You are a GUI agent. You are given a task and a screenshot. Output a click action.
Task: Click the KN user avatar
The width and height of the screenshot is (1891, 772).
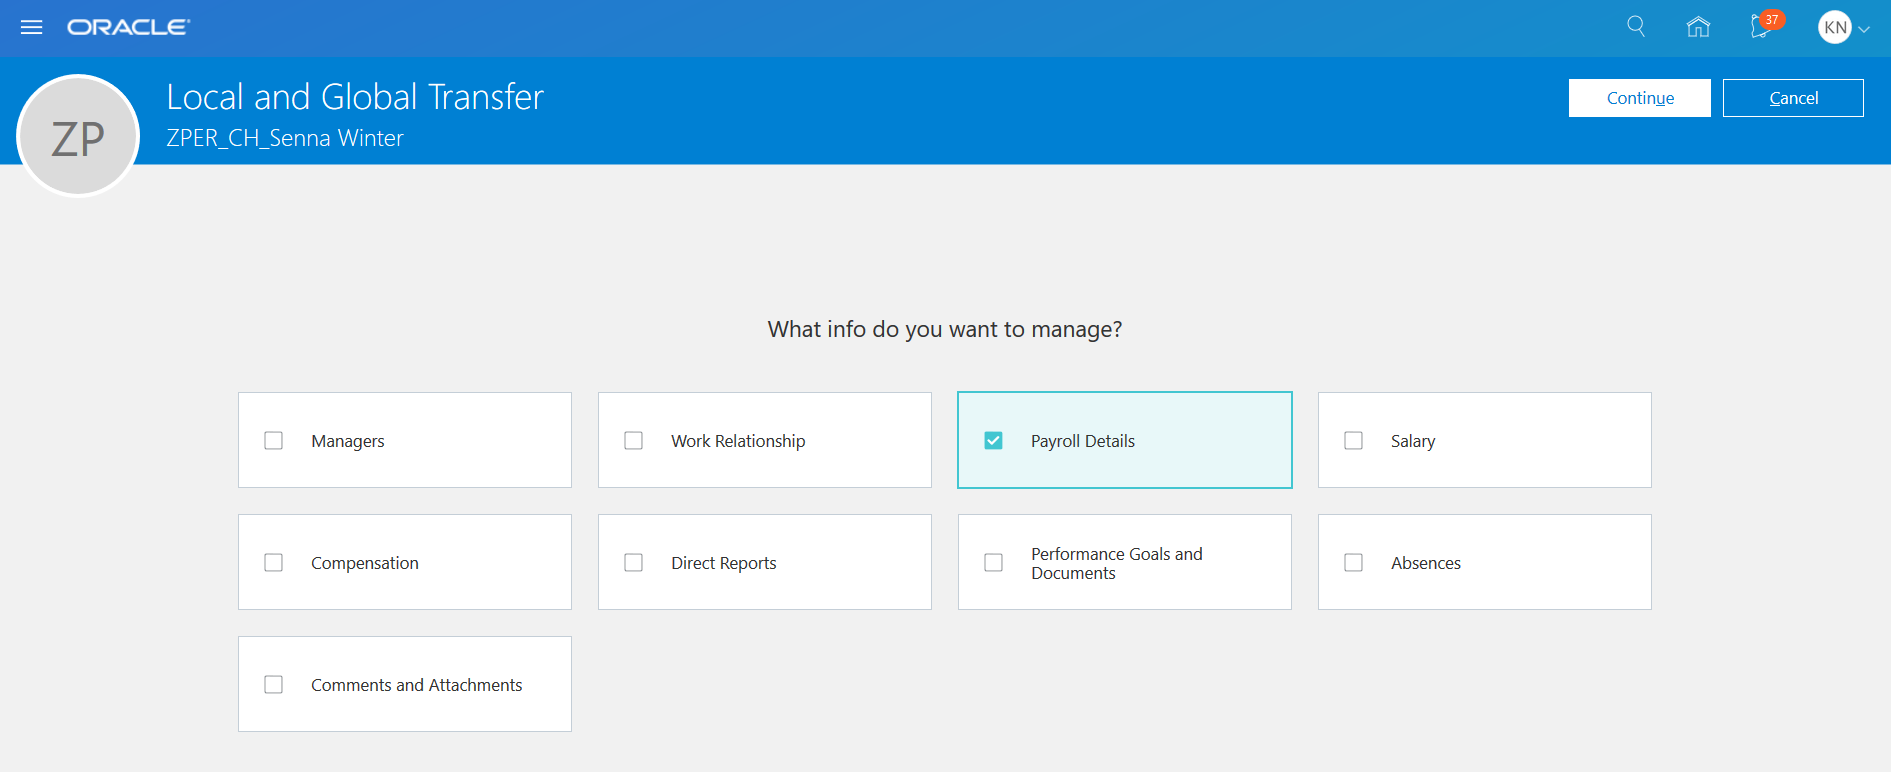click(x=1835, y=27)
